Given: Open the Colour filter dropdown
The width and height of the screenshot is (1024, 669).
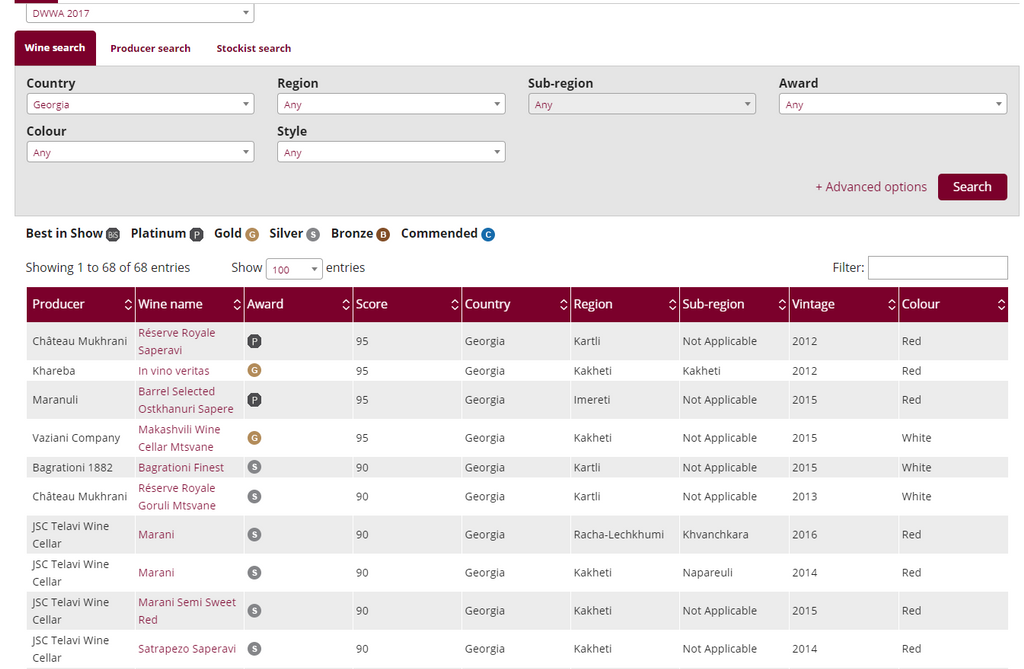Looking at the screenshot, I should coord(140,152).
